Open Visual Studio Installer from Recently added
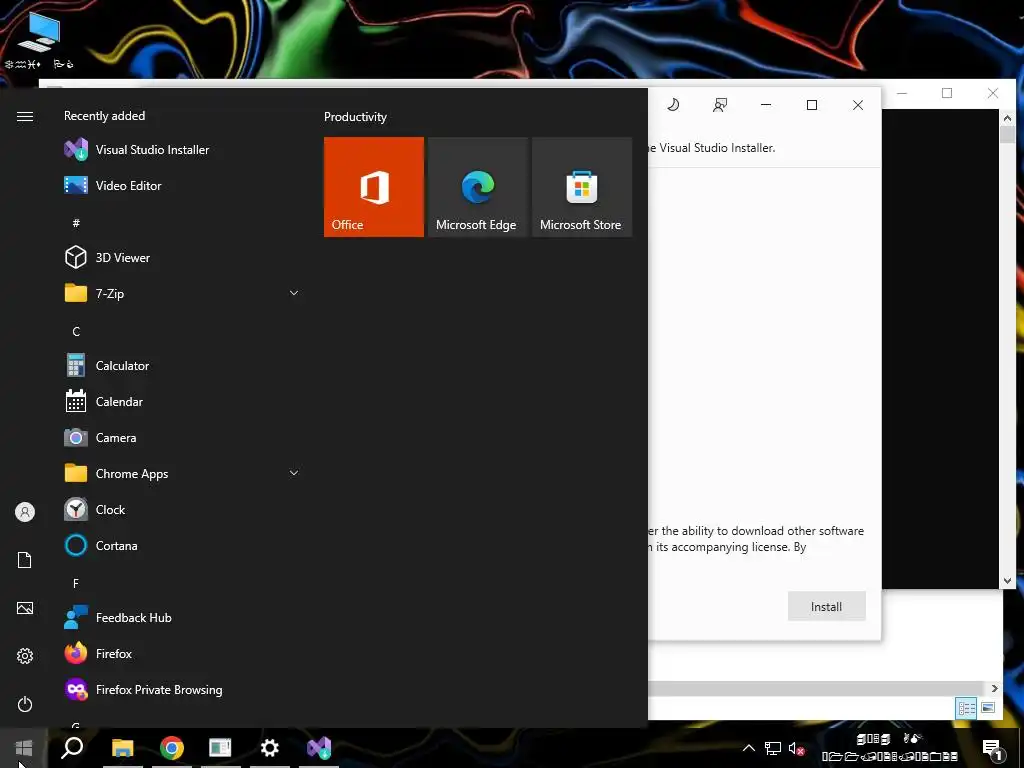 click(x=182, y=150)
